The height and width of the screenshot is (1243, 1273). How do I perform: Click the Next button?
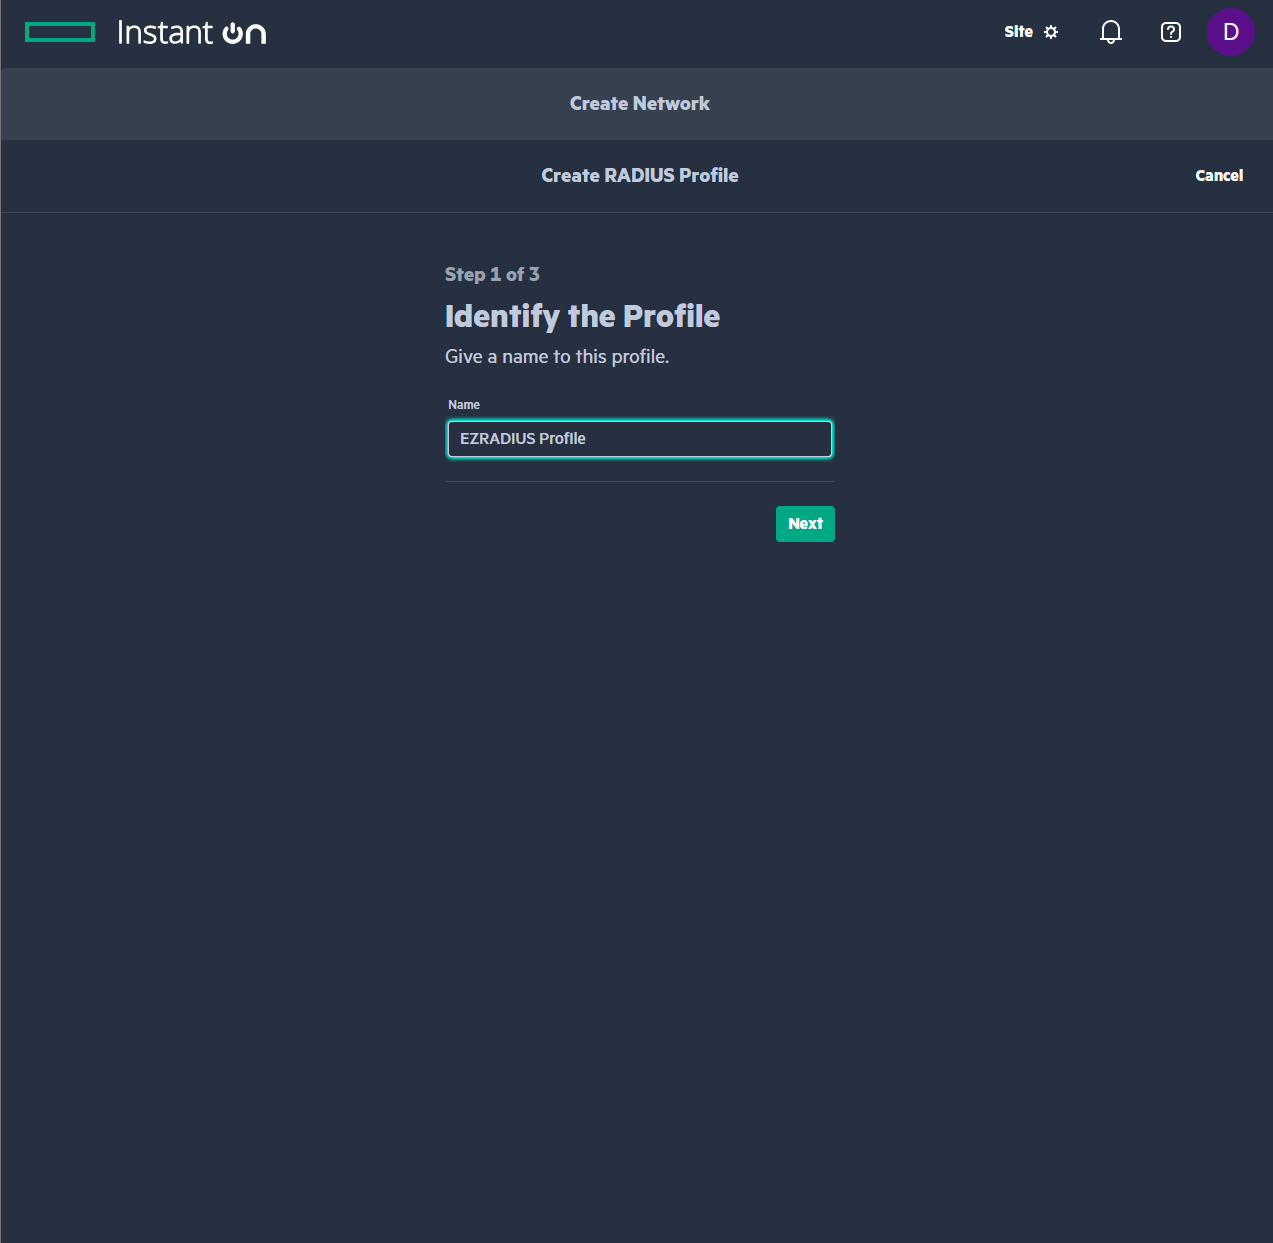tap(805, 524)
